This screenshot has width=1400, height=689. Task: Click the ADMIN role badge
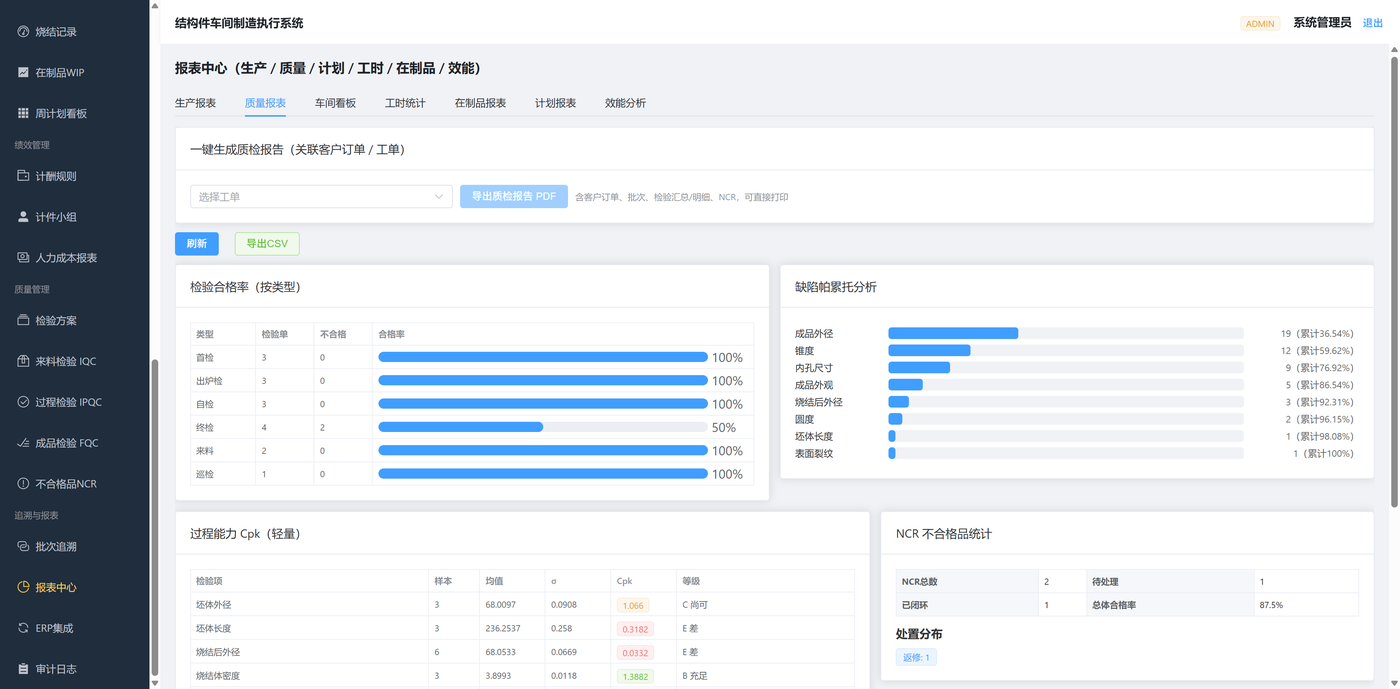1260,23
